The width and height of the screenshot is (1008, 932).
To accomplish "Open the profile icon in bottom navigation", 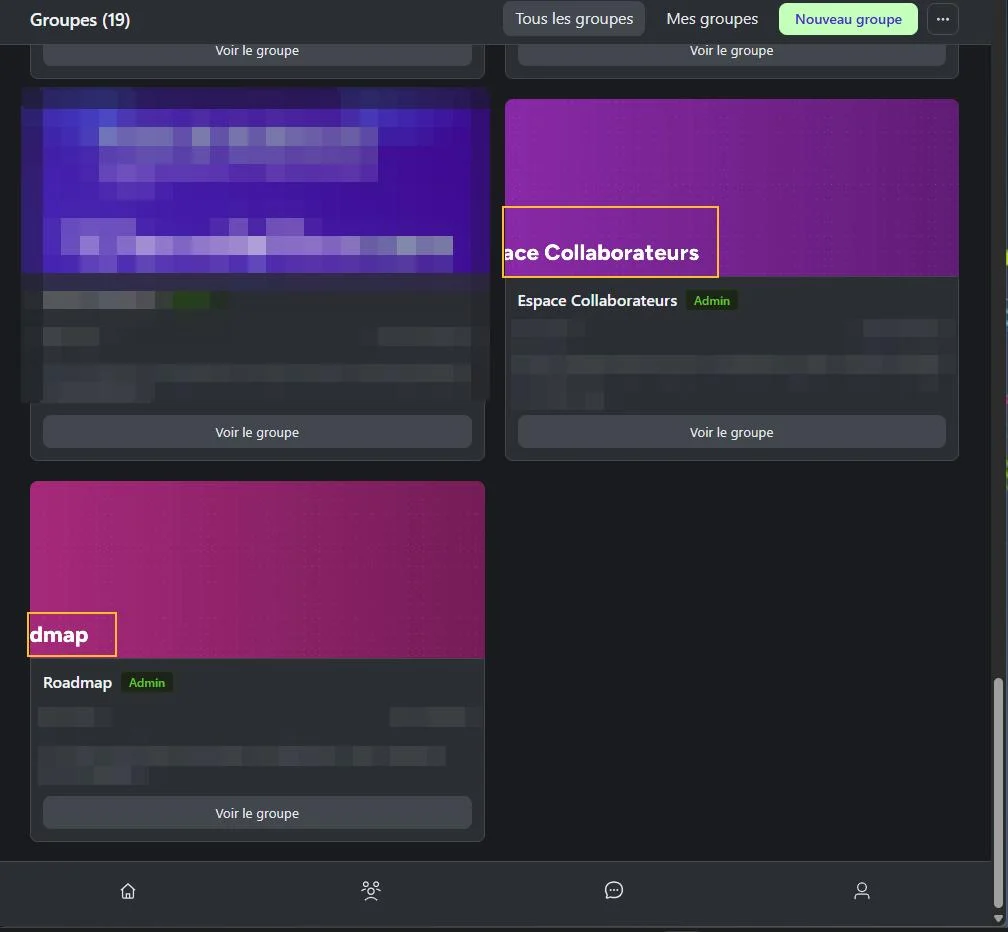I will point(861,891).
